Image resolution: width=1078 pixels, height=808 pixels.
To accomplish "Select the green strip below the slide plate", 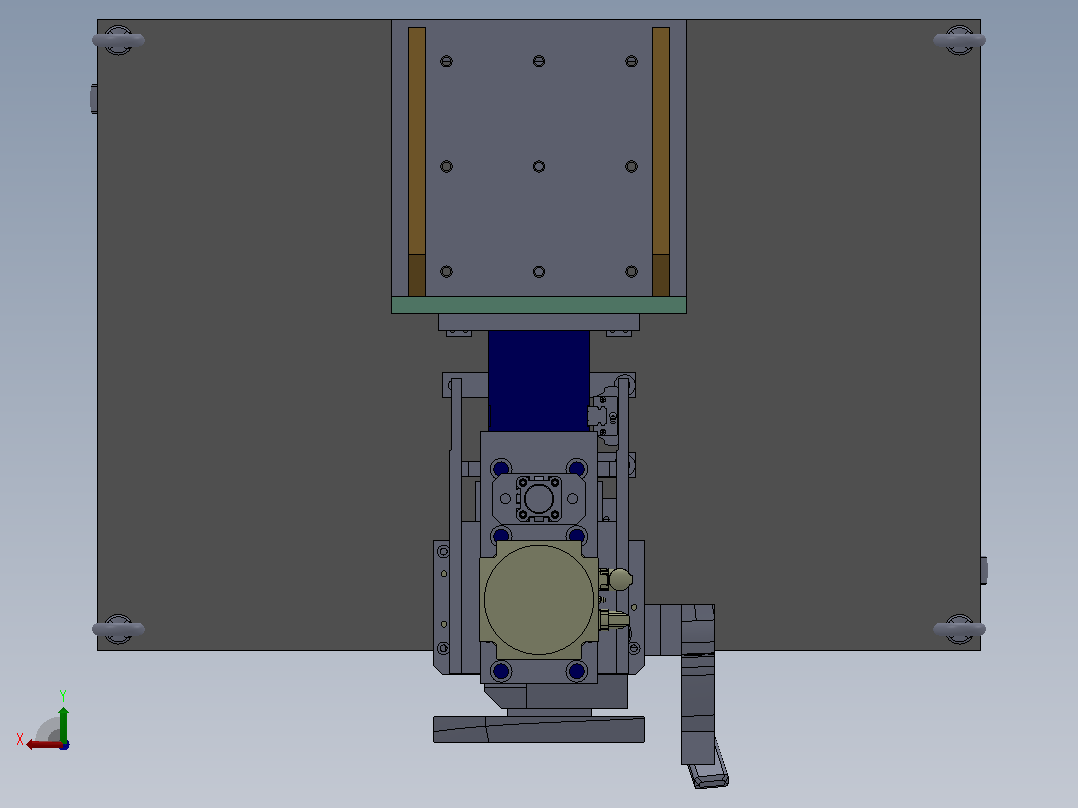I will 538,305.
